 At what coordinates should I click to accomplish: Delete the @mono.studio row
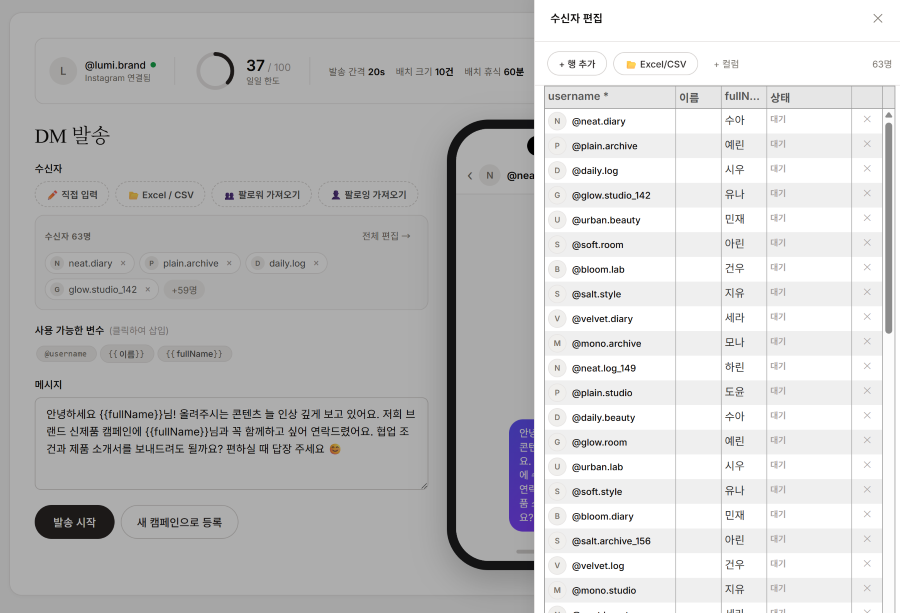(867, 588)
